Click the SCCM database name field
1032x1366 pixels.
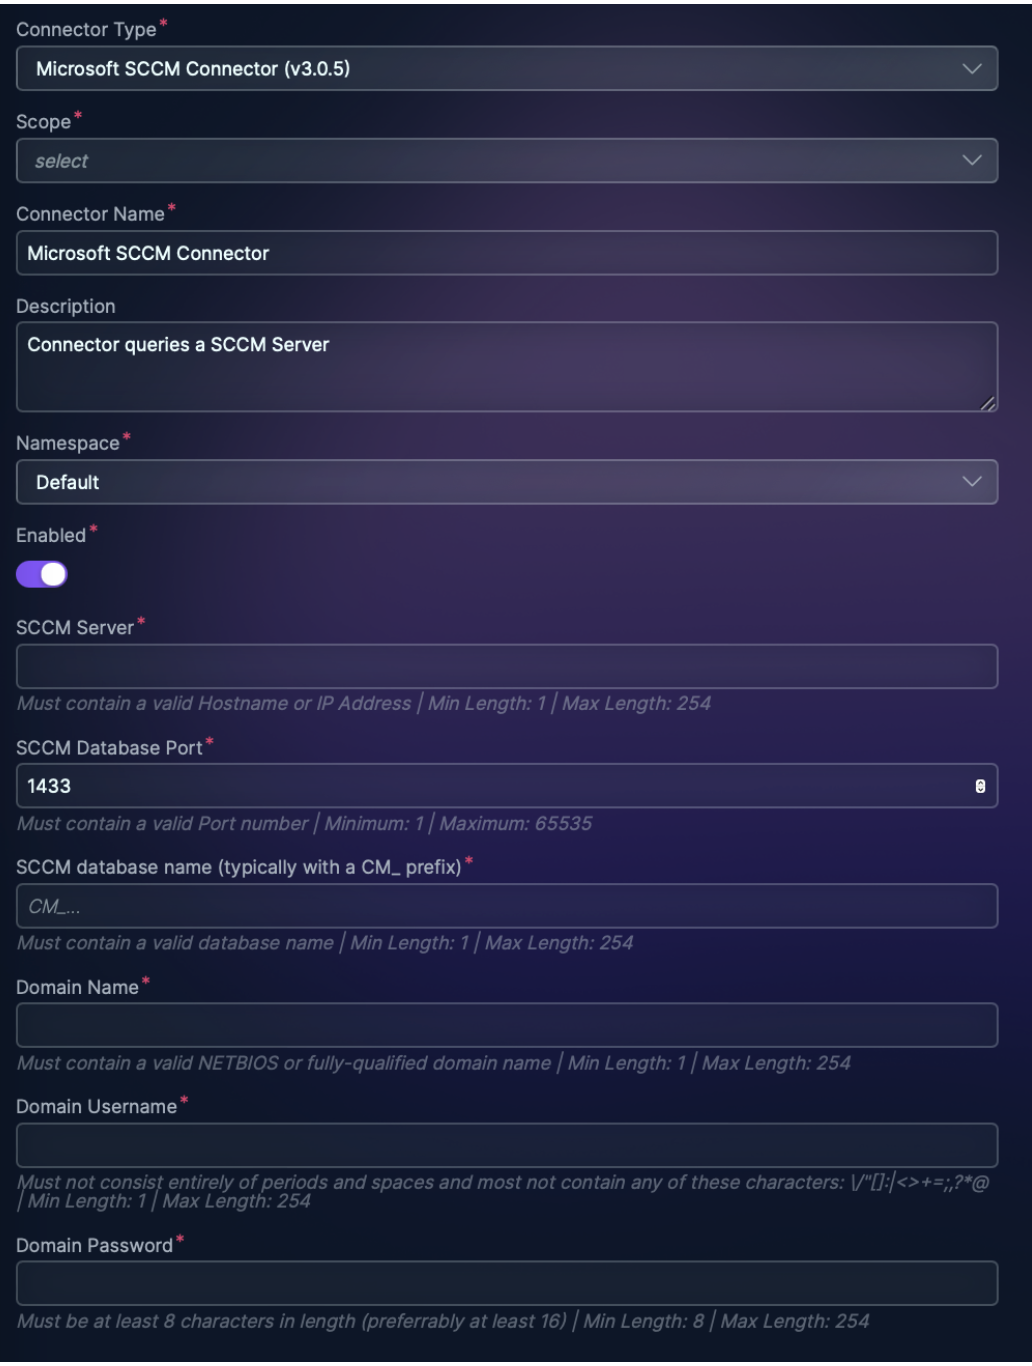pyautogui.click(x=506, y=906)
